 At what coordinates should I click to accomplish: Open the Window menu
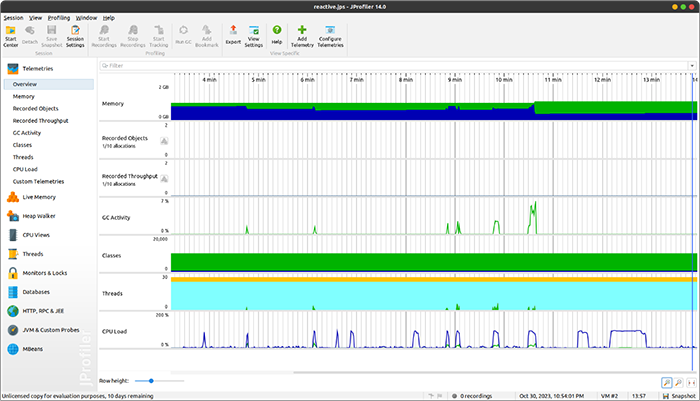click(x=87, y=18)
